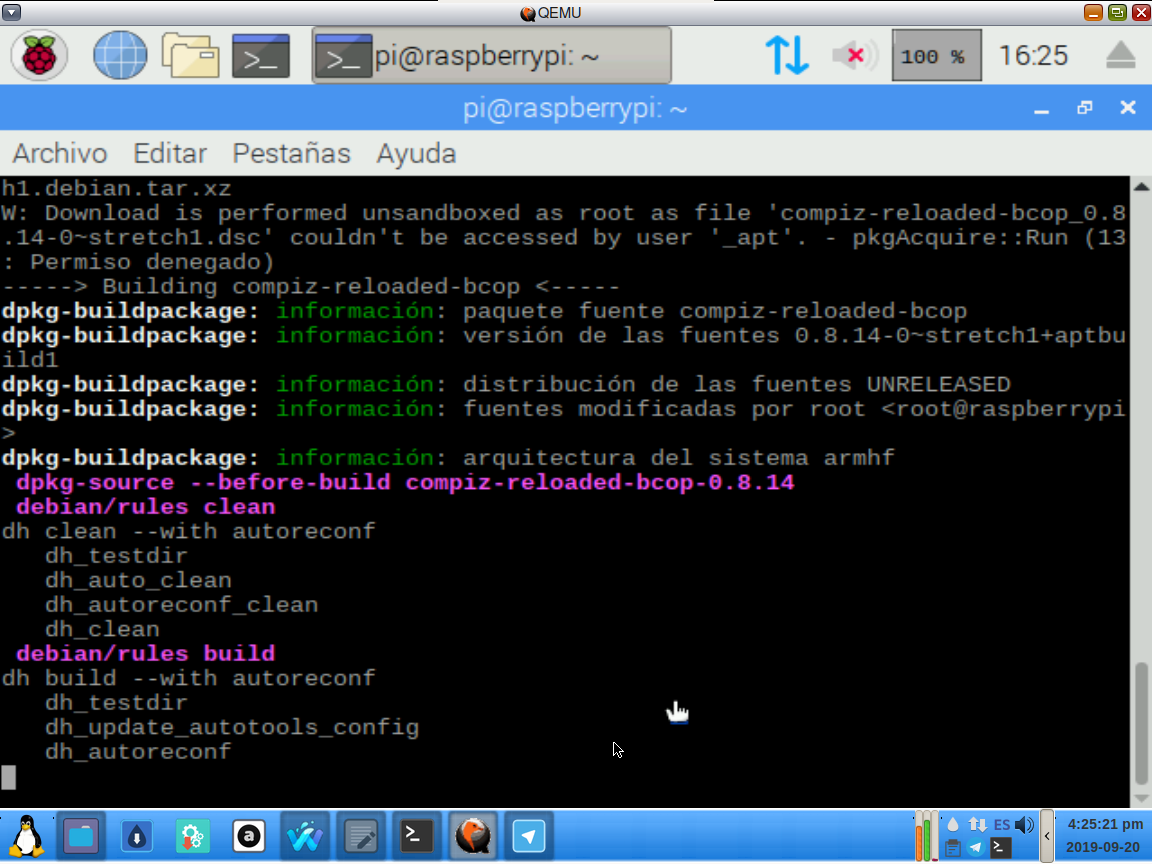Open the Tux penguin start menu
This screenshot has width=1152, height=864.
coord(27,836)
